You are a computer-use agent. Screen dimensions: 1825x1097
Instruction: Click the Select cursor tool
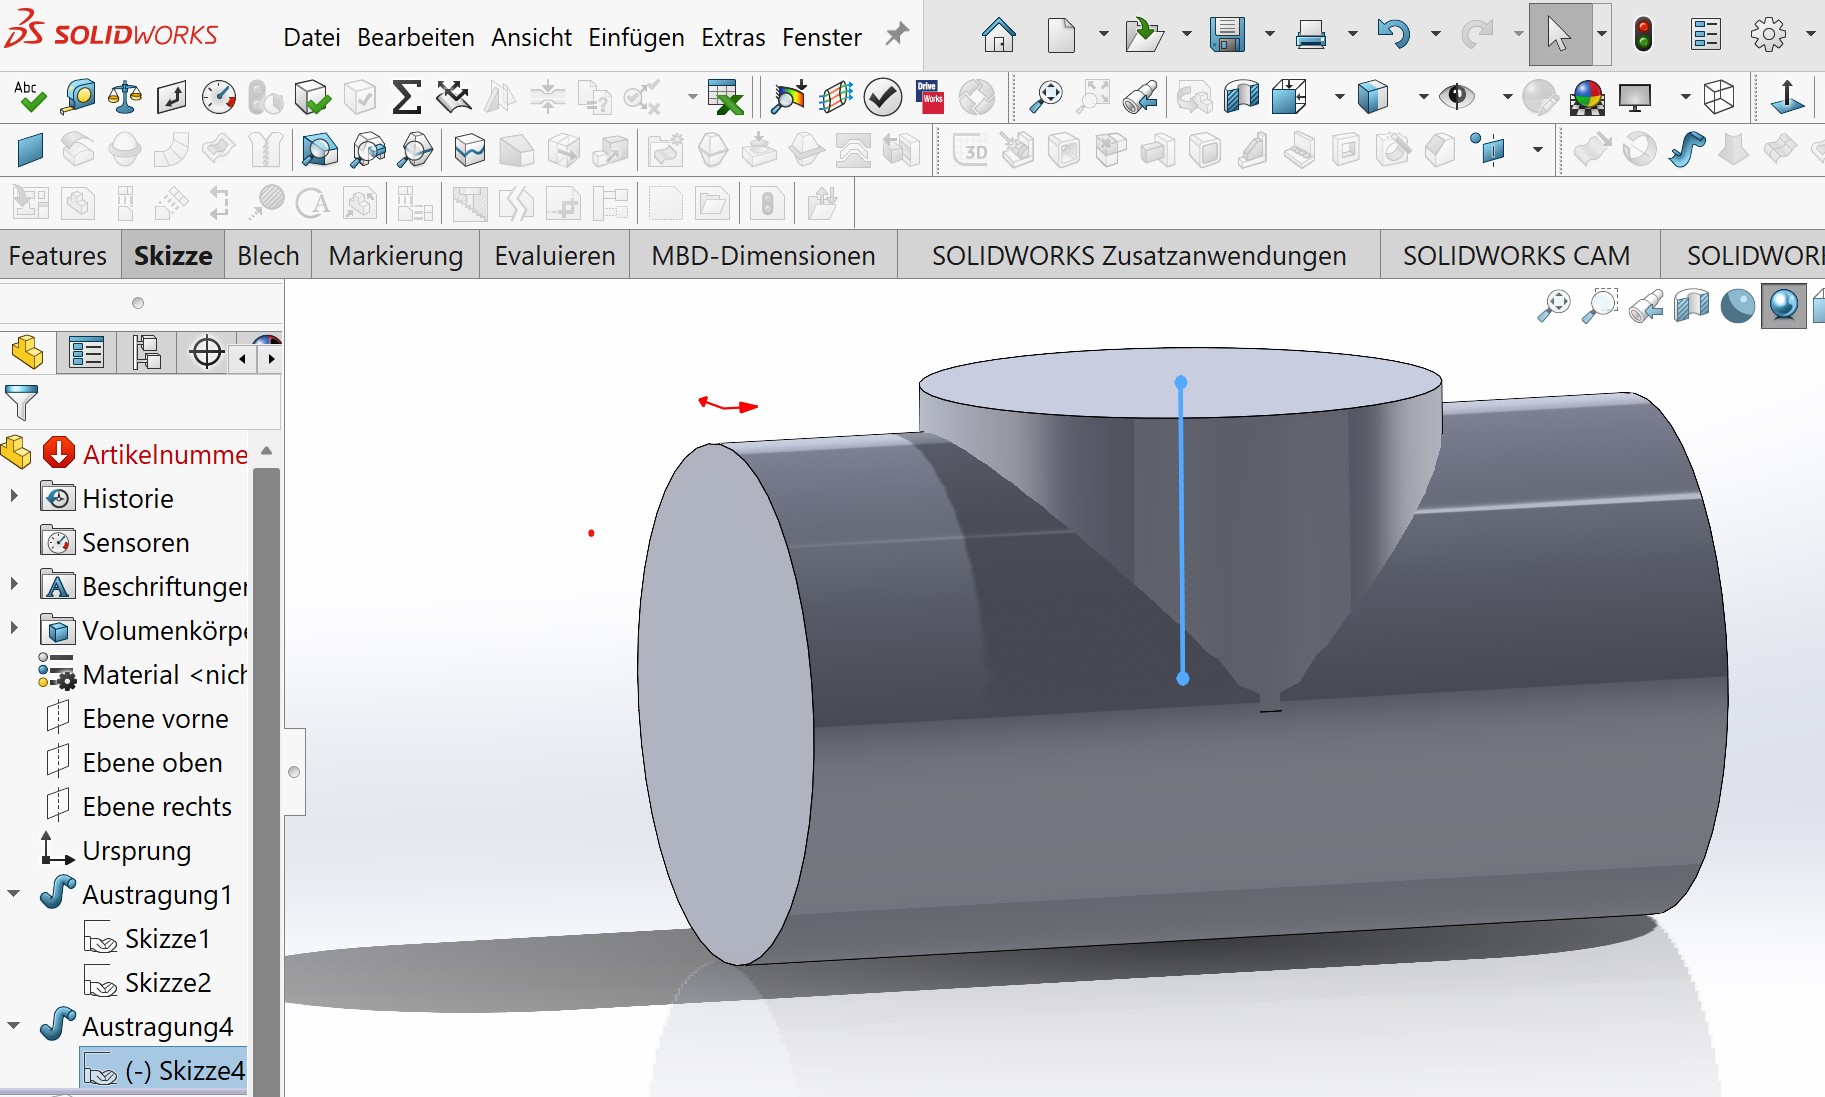click(1558, 34)
